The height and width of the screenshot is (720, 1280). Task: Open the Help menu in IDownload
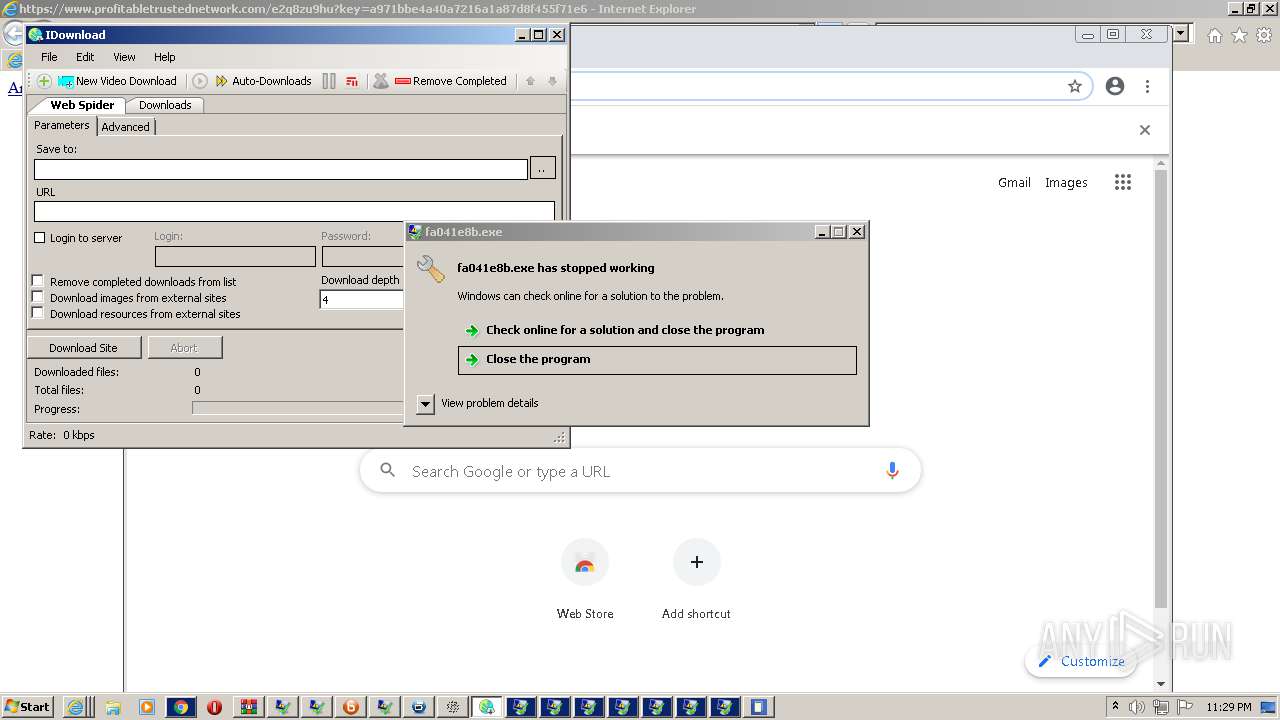point(165,57)
